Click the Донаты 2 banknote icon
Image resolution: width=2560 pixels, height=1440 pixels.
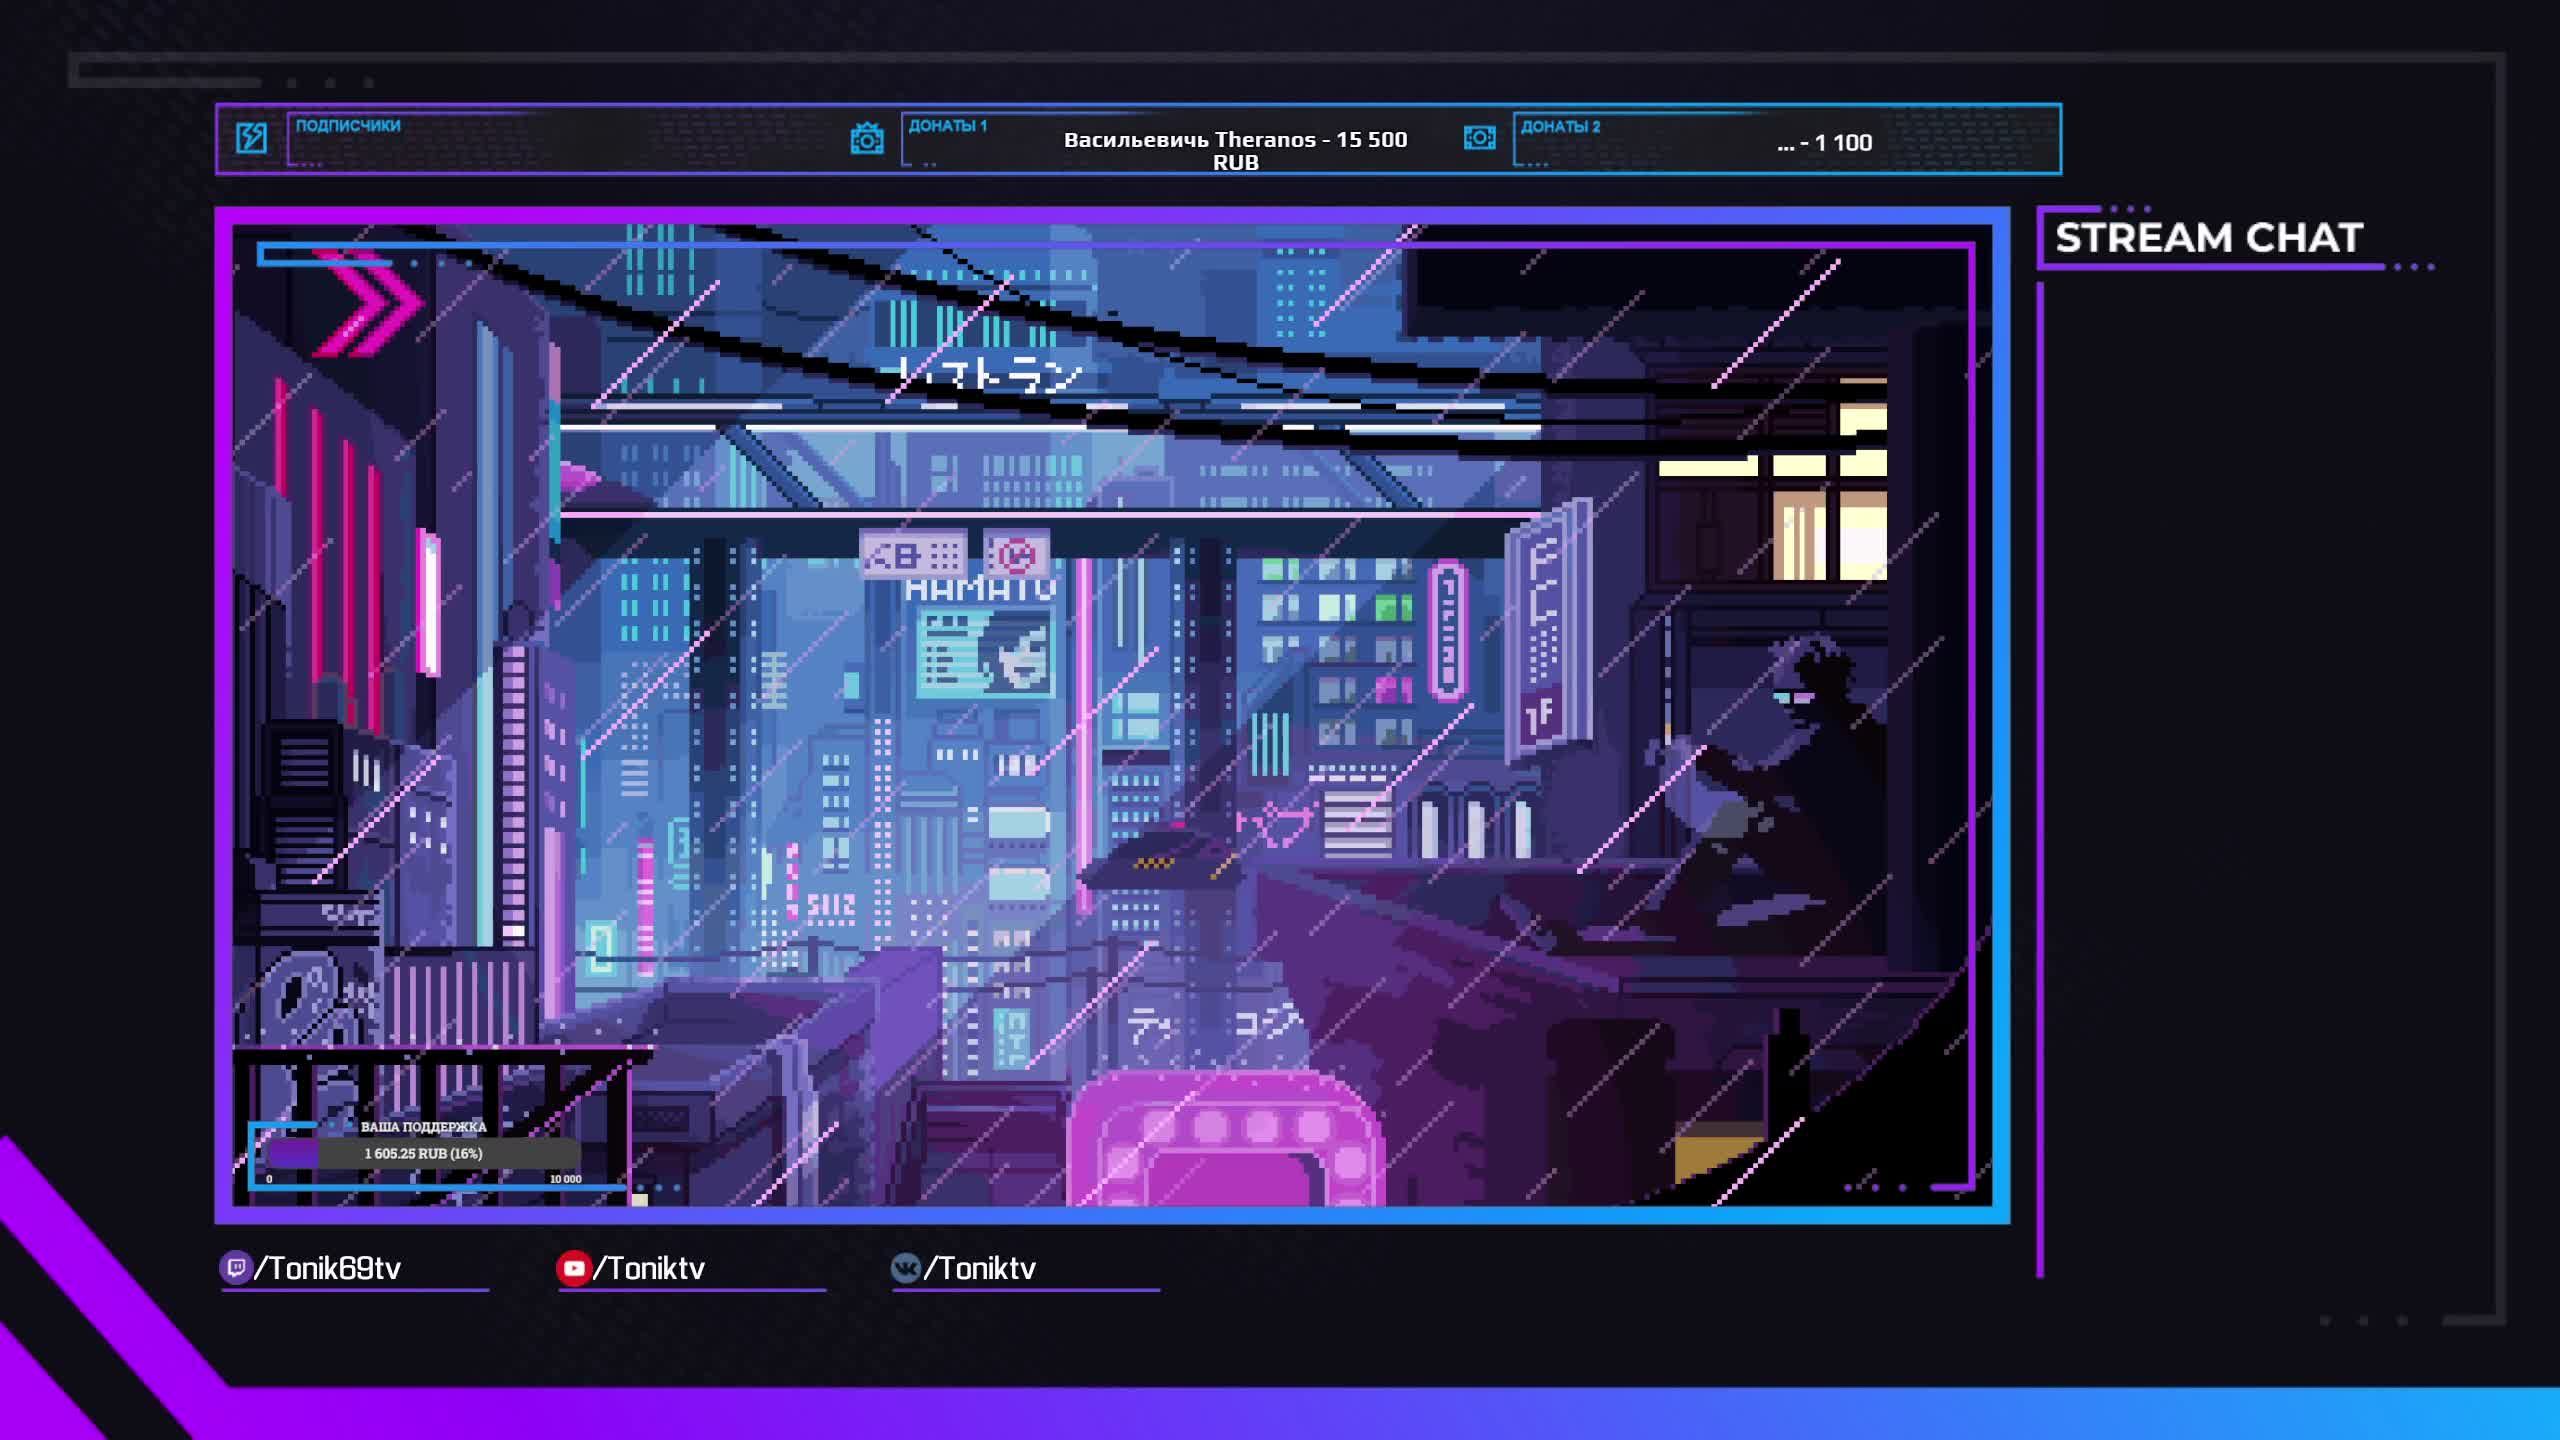click(x=1479, y=137)
